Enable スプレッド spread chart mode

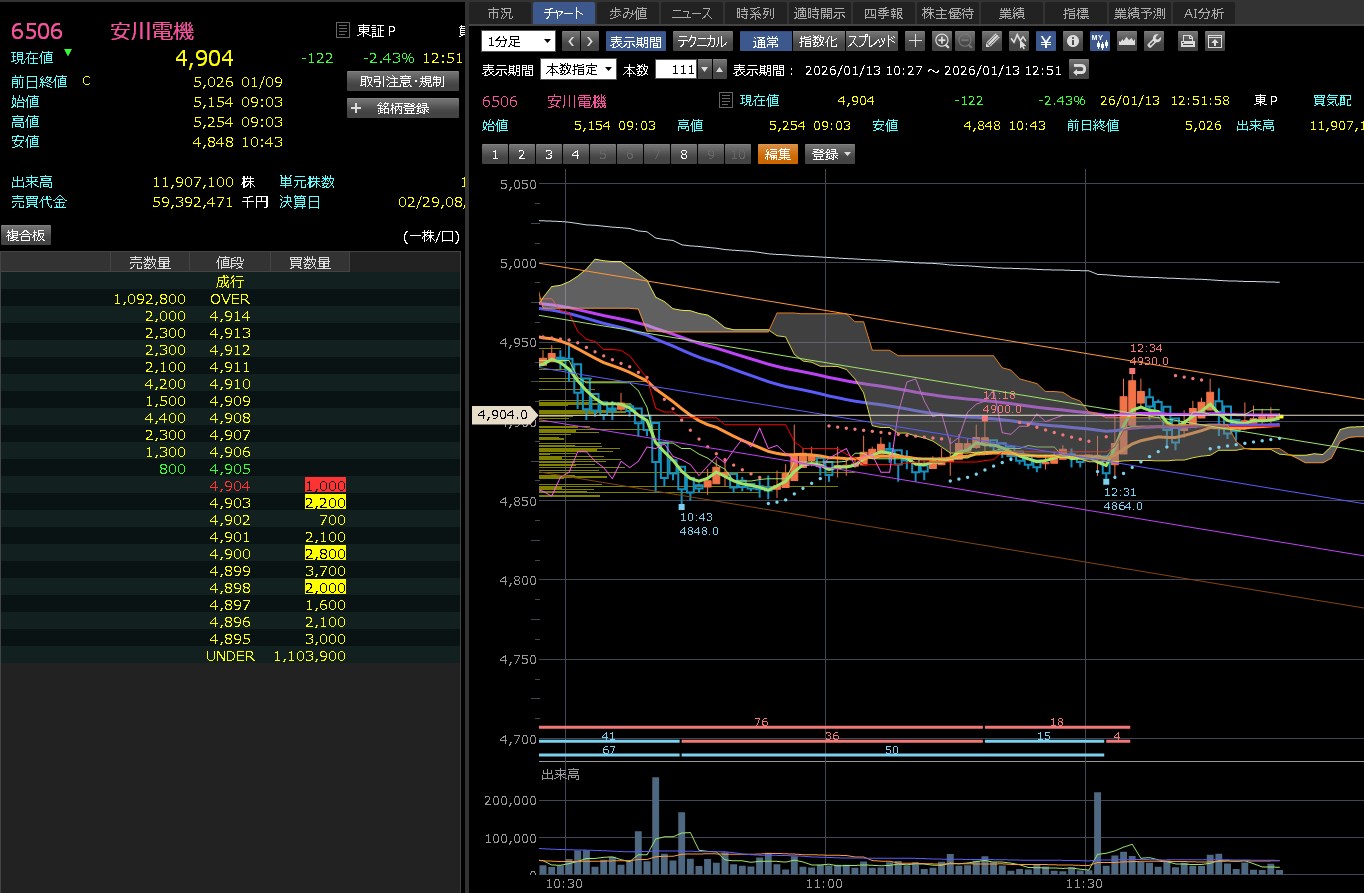pyautogui.click(x=872, y=41)
